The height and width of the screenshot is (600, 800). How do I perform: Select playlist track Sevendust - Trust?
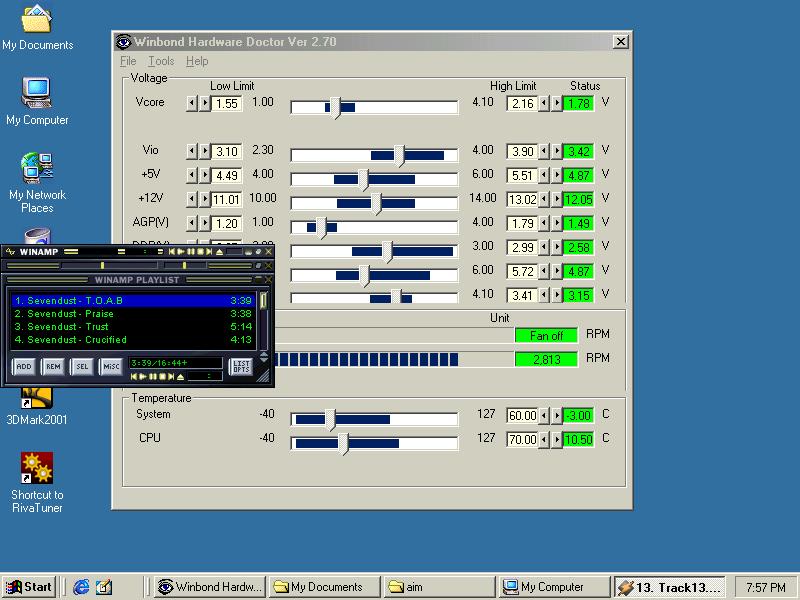coord(133,327)
